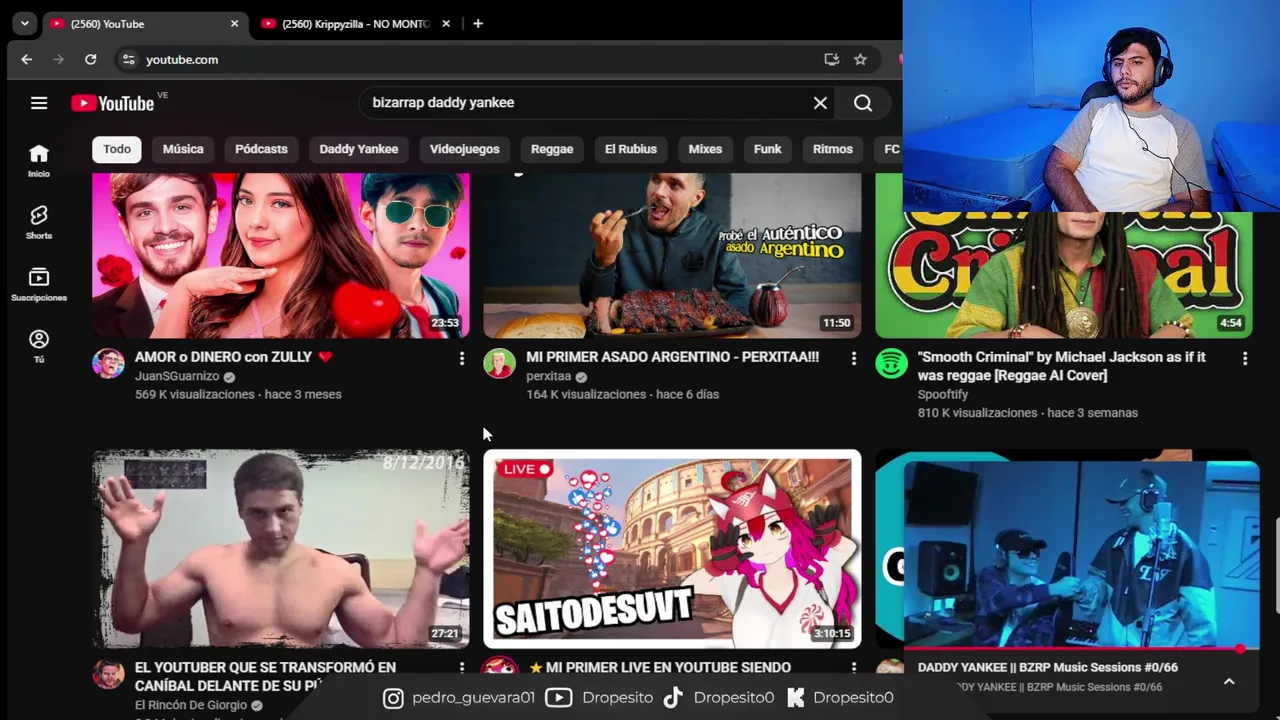Reload the page
The width and height of the screenshot is (1280, 720).
point(90,60)
